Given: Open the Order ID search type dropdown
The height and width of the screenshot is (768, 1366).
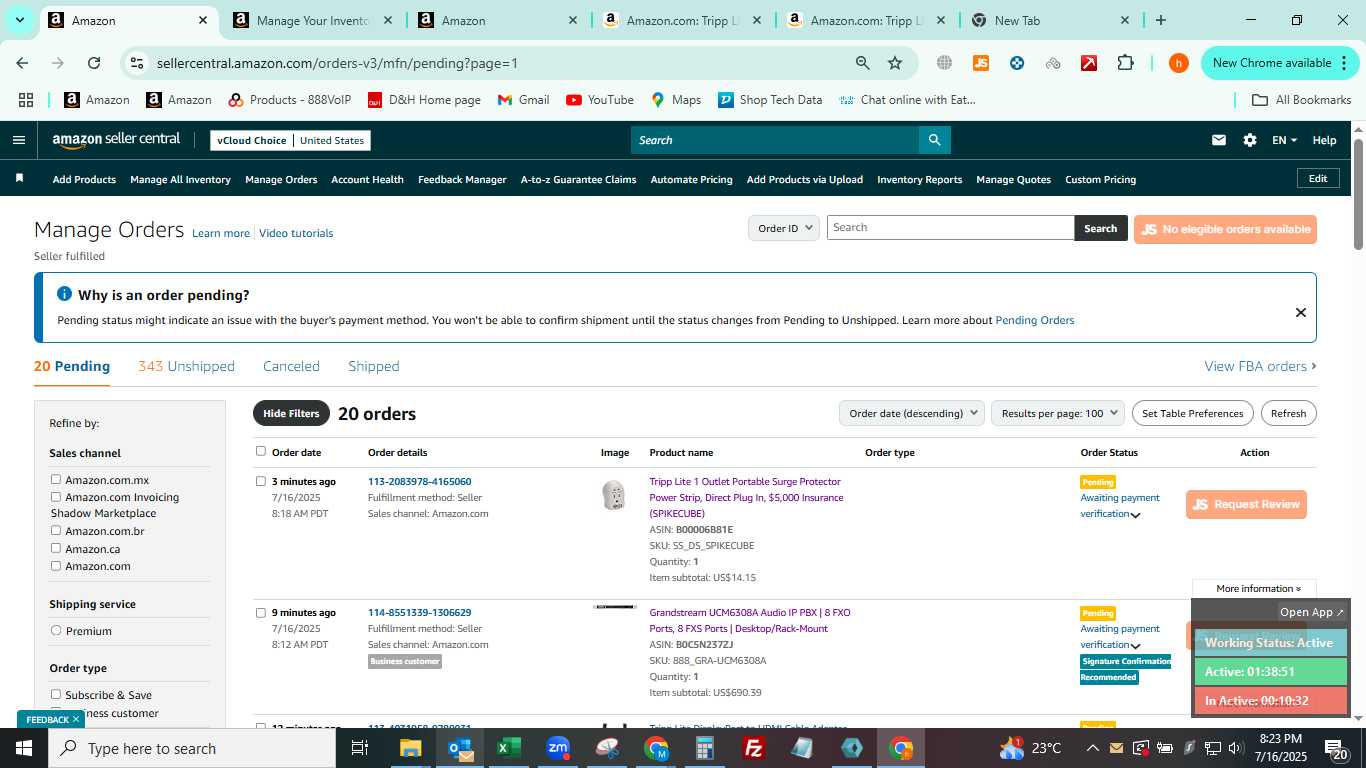Looking at the screenshot, I should tap(784, 228).
